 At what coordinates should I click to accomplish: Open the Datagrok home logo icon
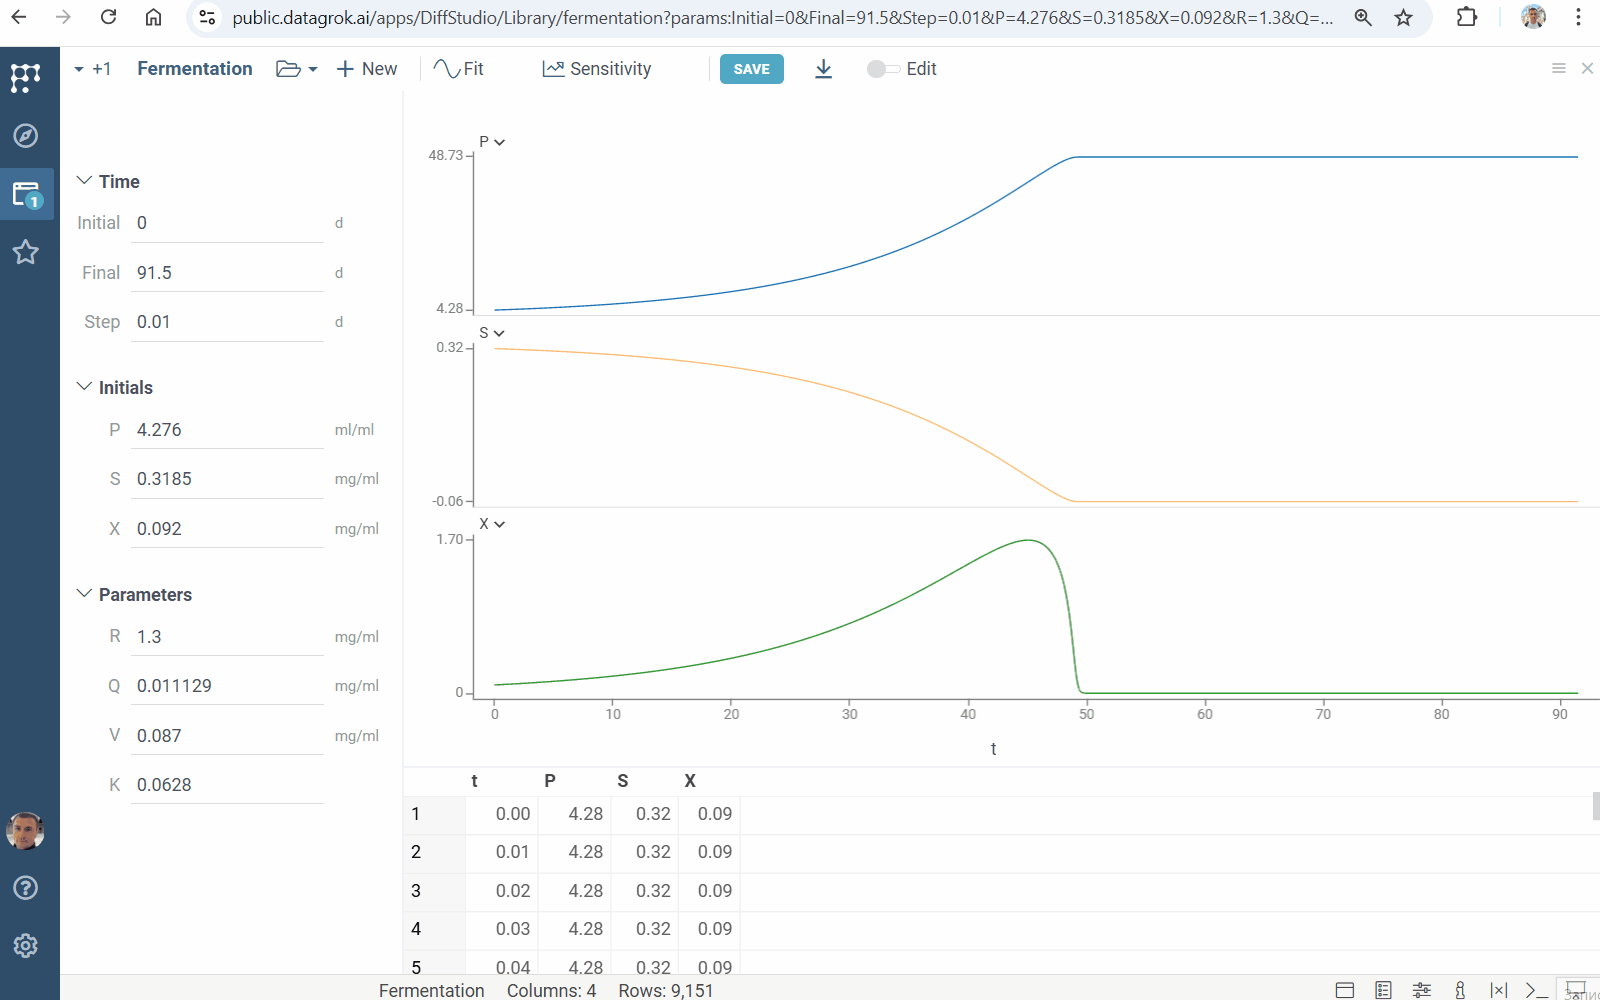(25, 78)
